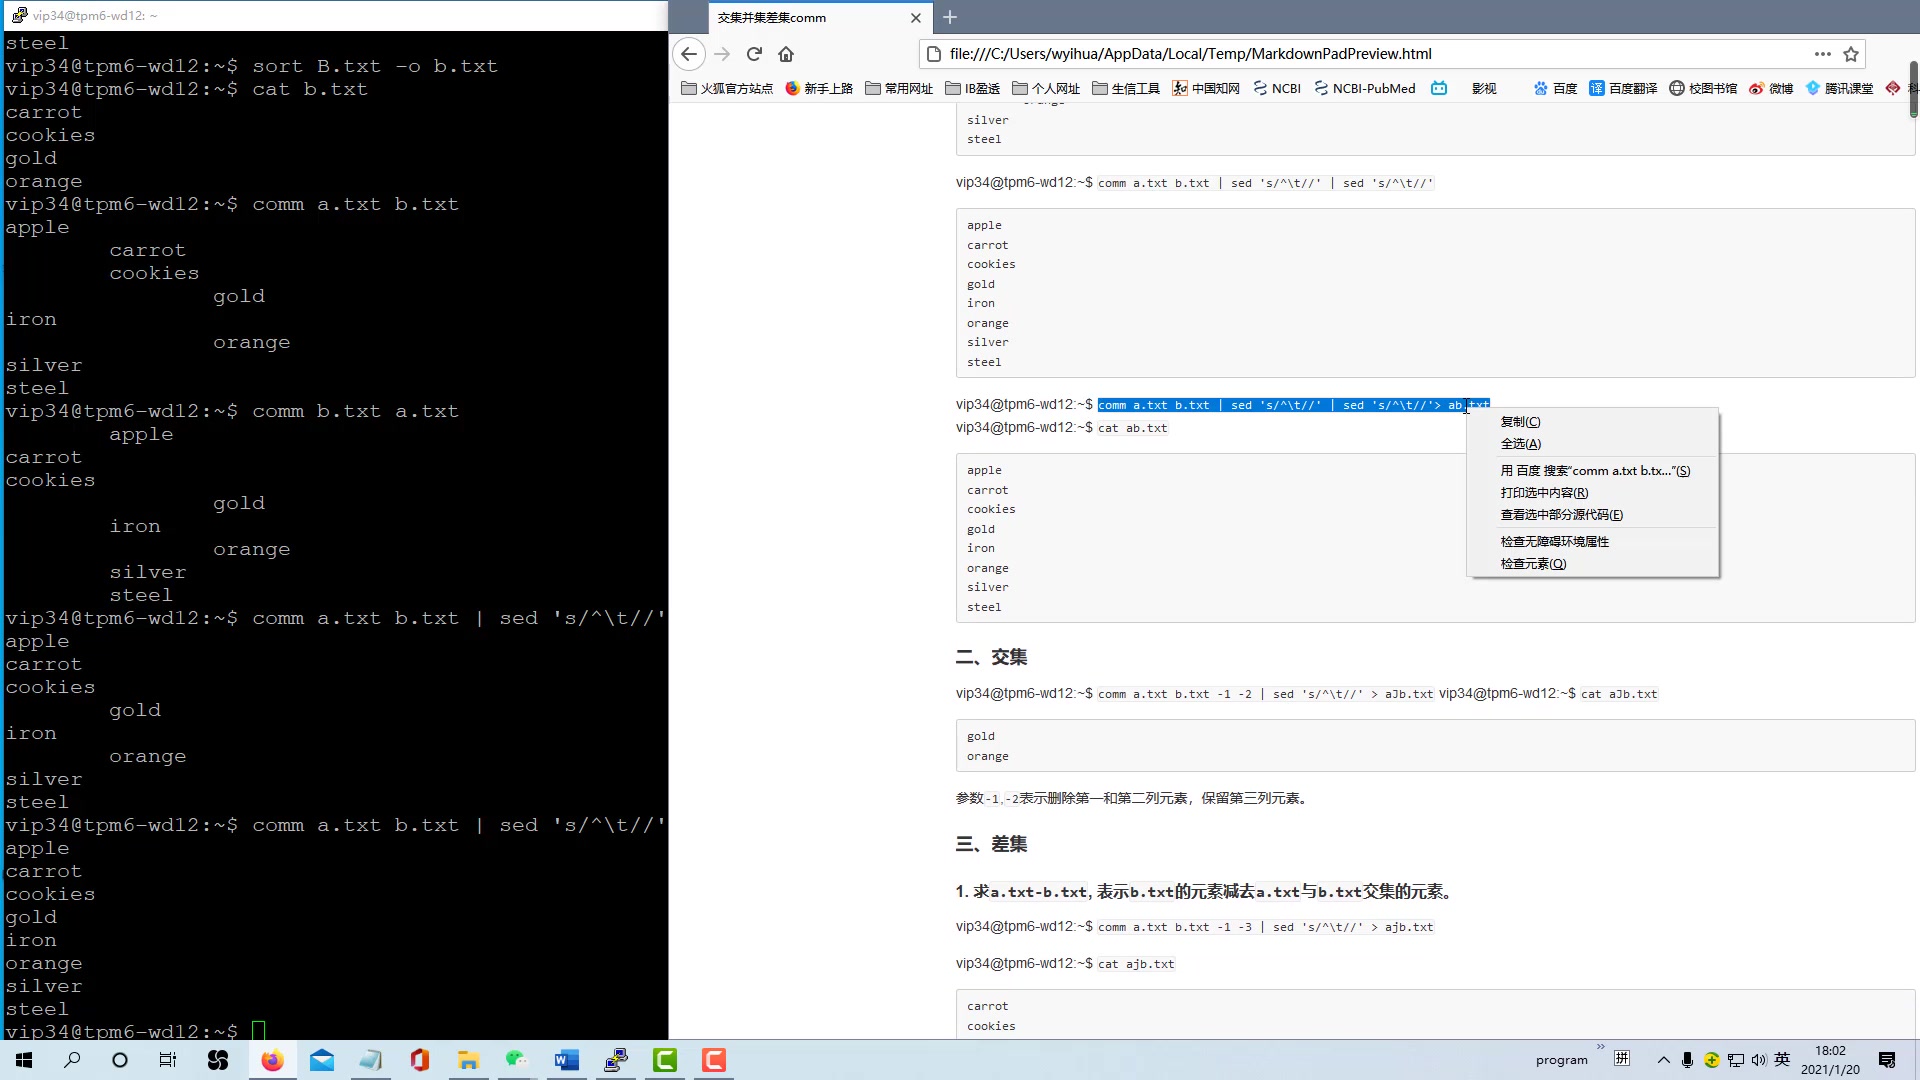The image size is (1920, 1080).
Task: Open the 火狐官方站点 bookmark folder
Action: point(727,88)
